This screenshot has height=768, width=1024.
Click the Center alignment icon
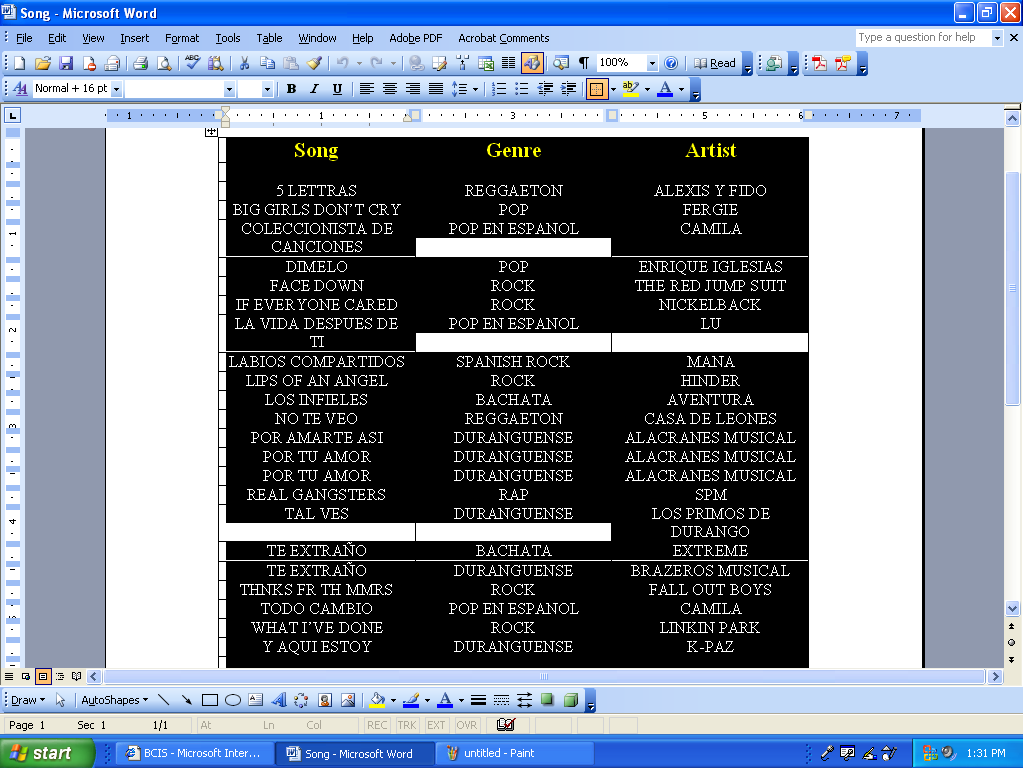390,89
